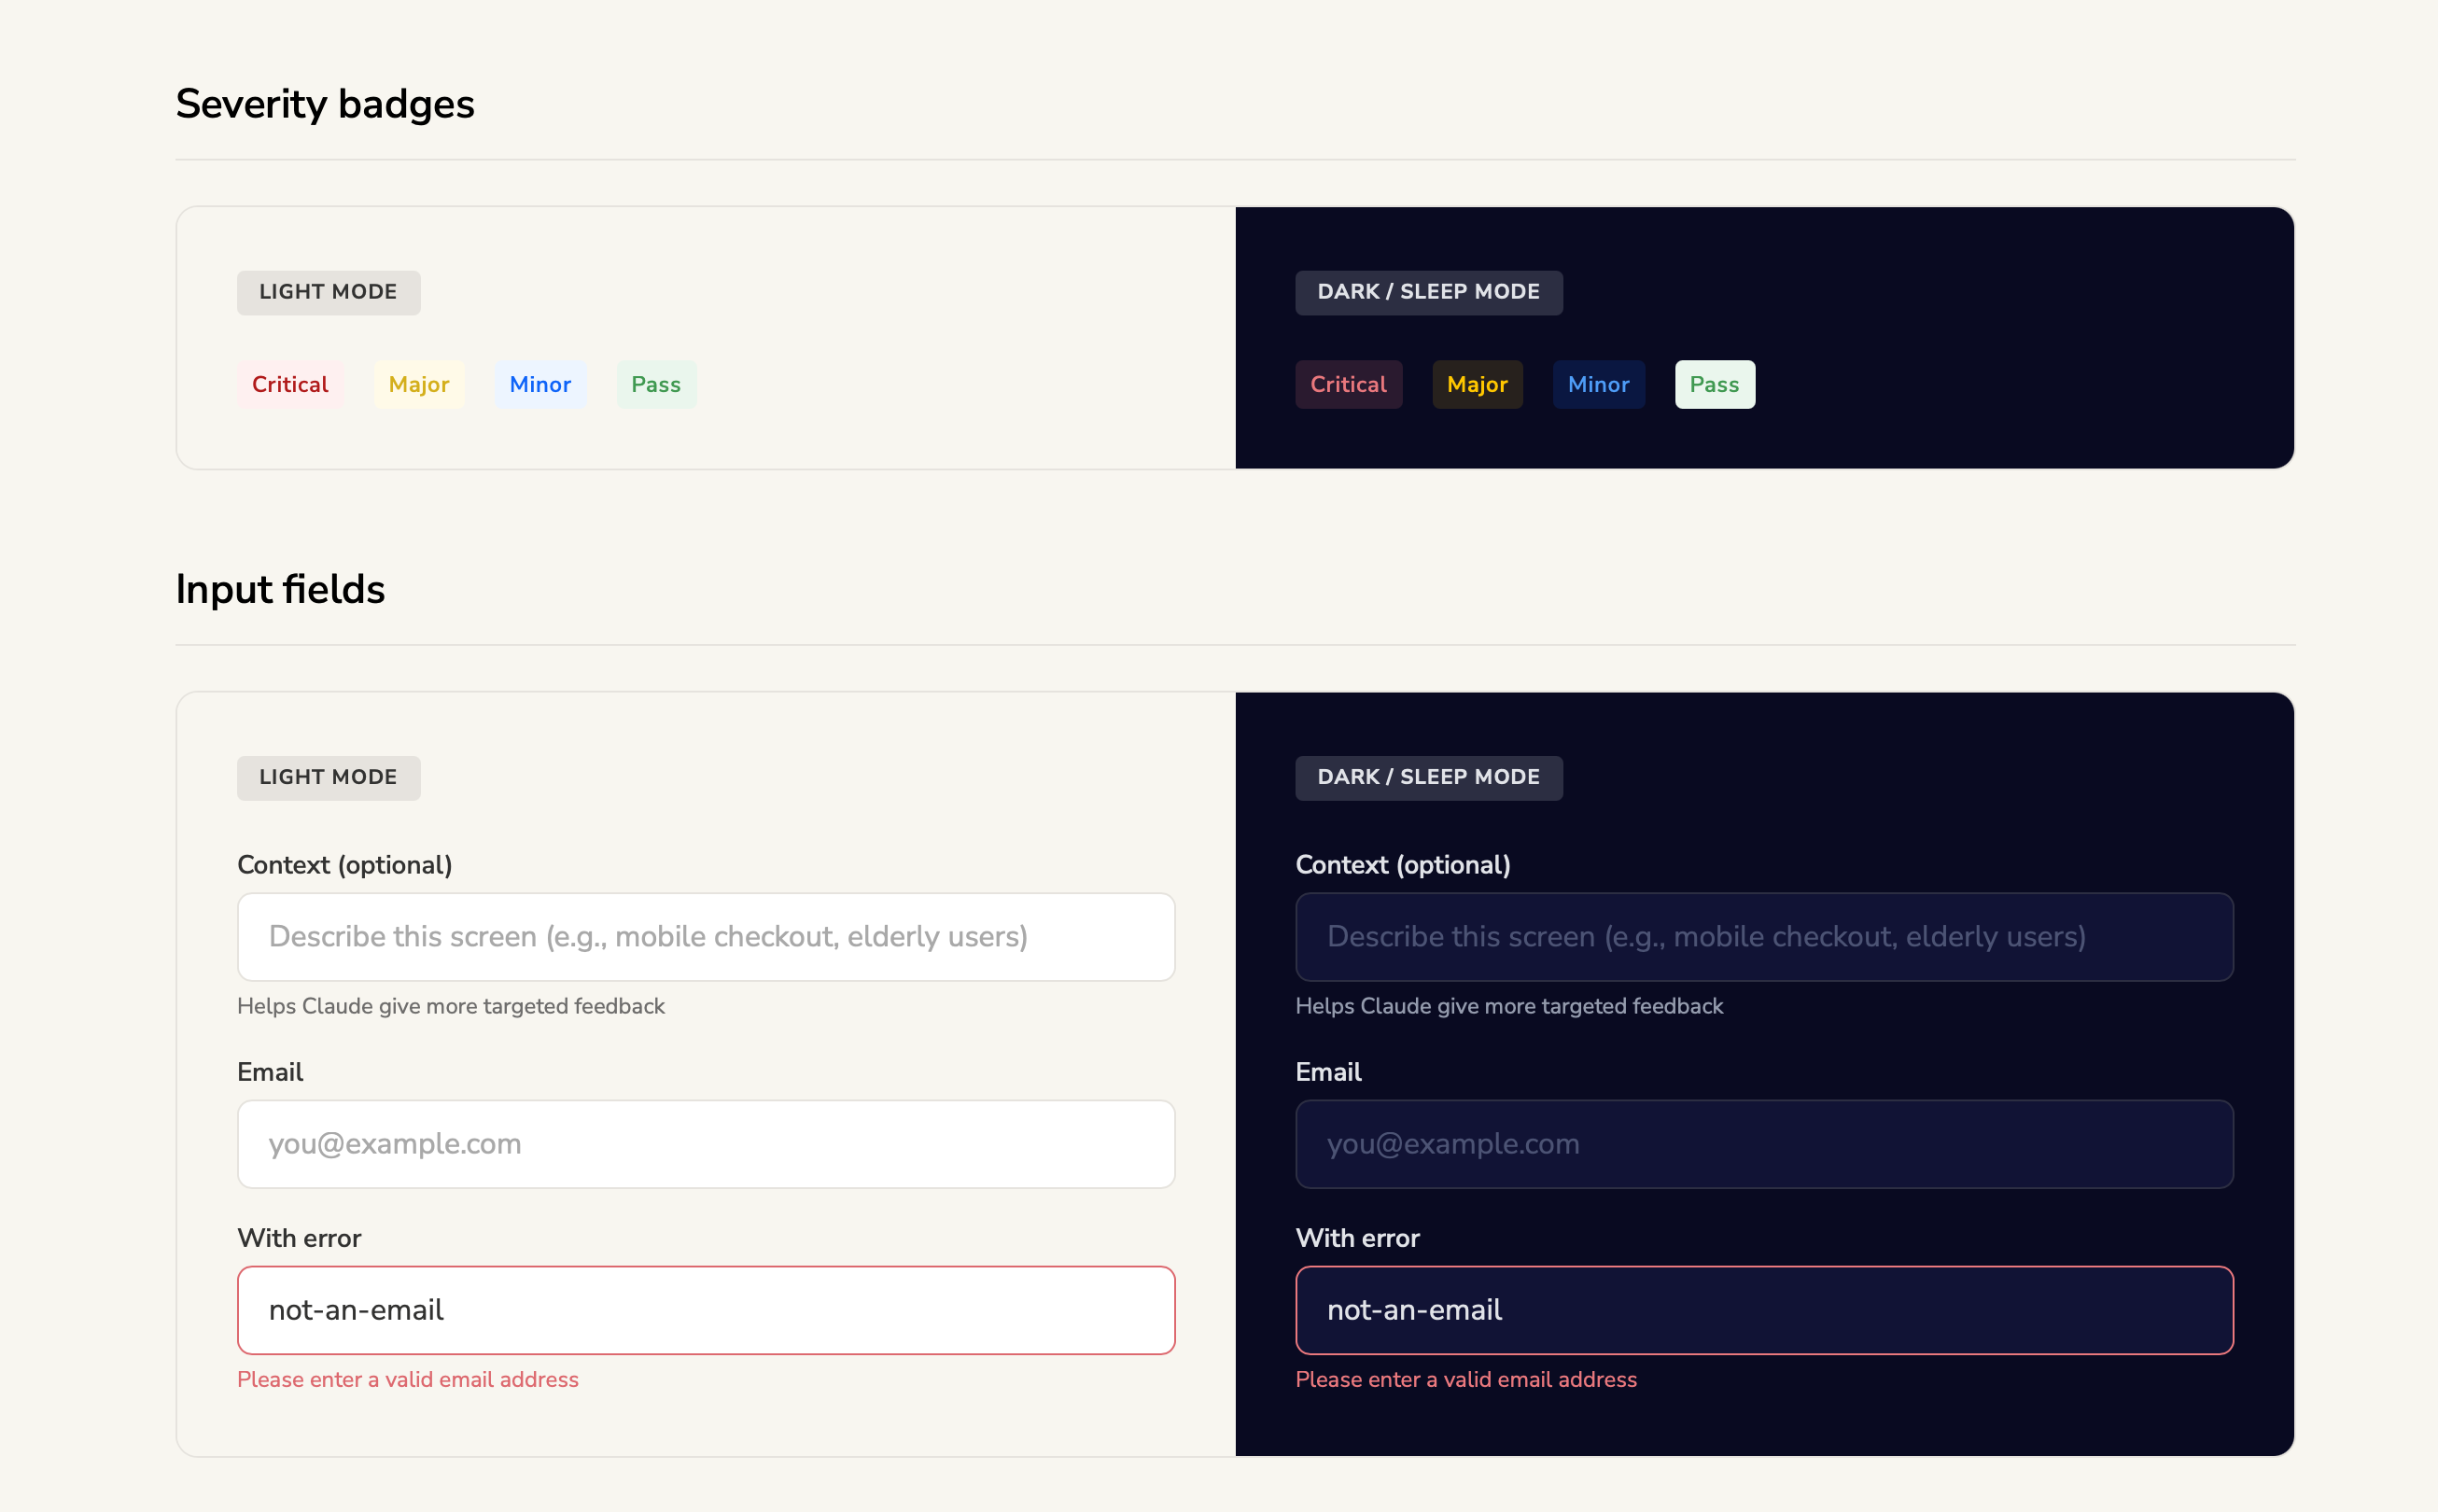Select the Major badge in light mode
The image size is (2438, 1512).
419,384
